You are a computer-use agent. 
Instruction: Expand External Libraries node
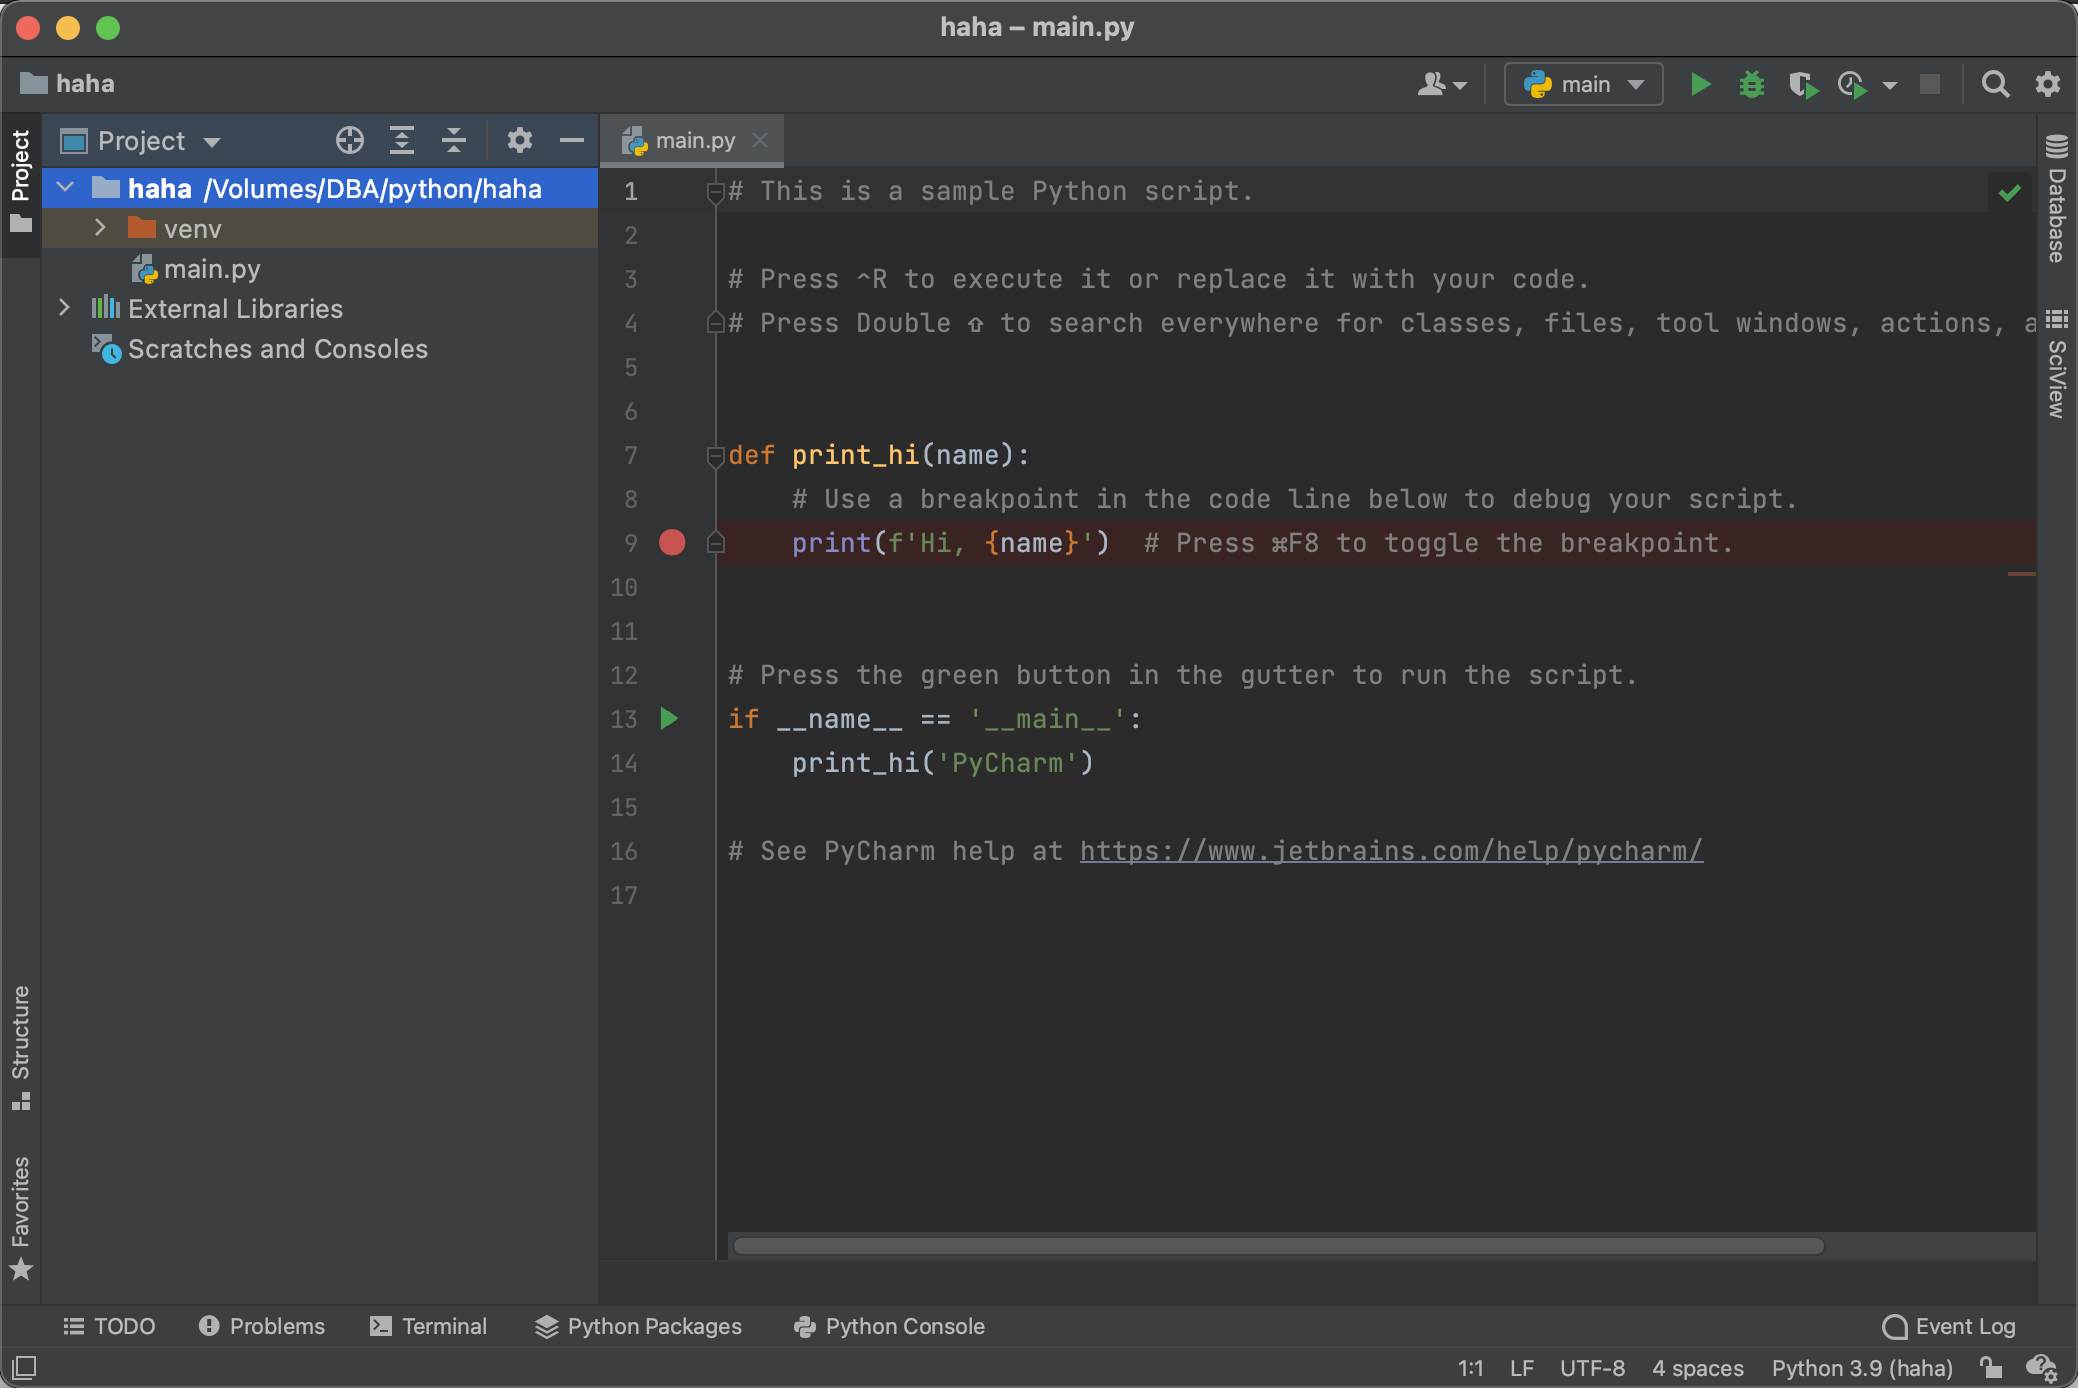[x=65, y=308]
